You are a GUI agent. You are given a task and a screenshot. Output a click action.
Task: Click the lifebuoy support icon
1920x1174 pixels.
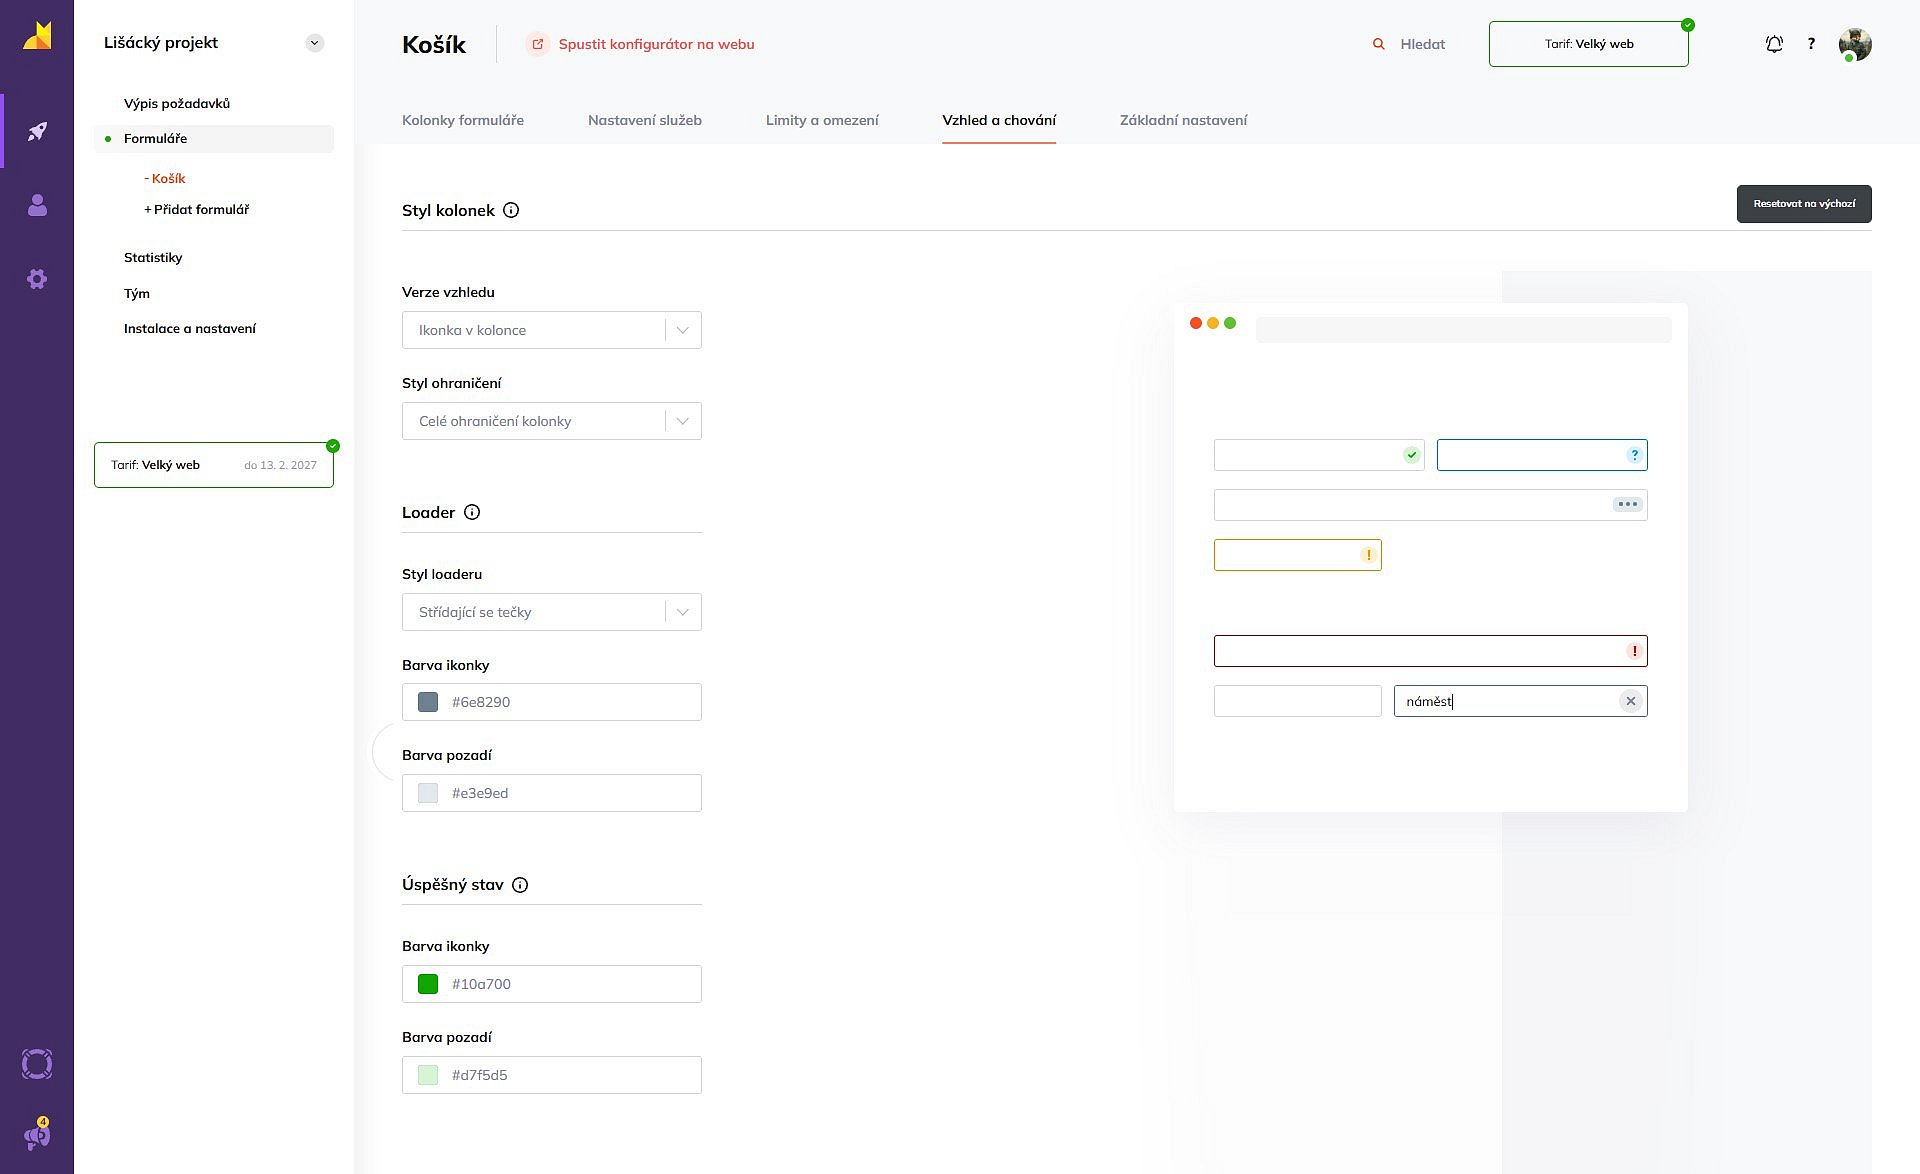(x=37, y=1064)
